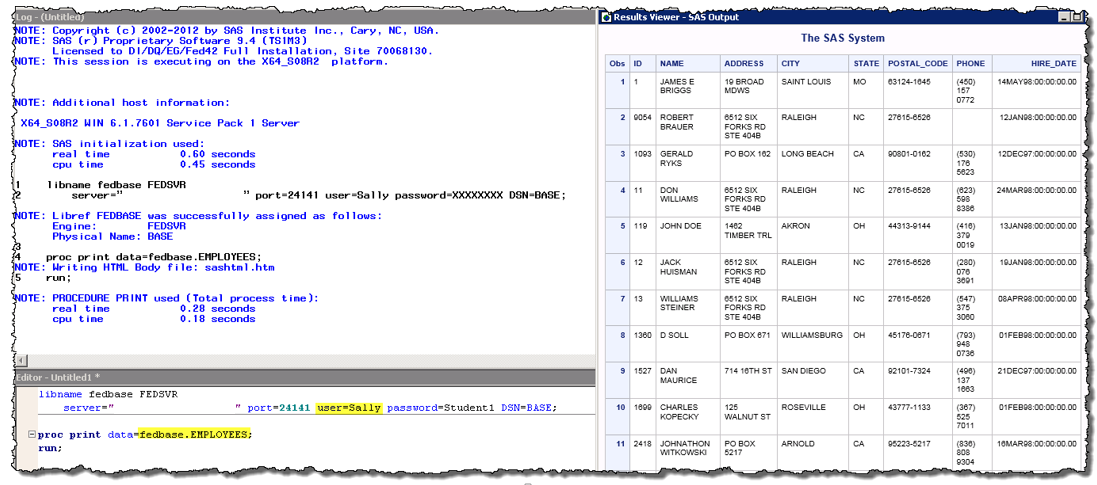Viewport: 1097px width, 485px height.
Task: Click the STATE column header
Action: (866, 63)
